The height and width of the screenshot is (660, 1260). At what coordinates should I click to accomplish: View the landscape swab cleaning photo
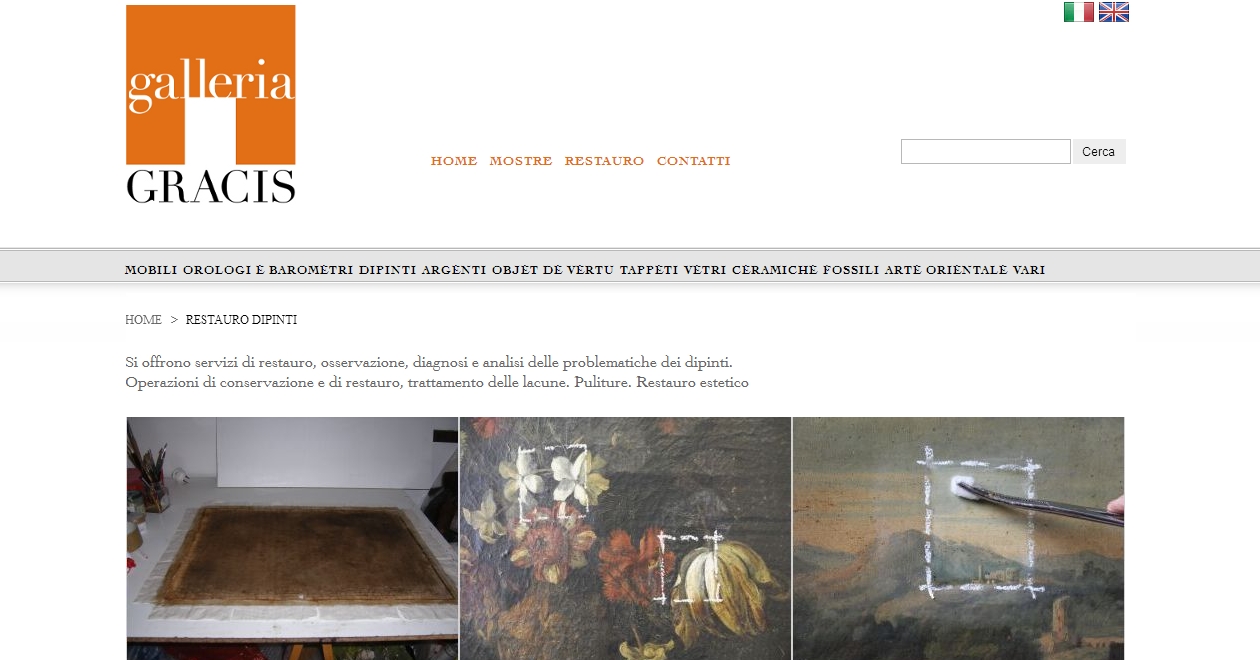point(958,538)
